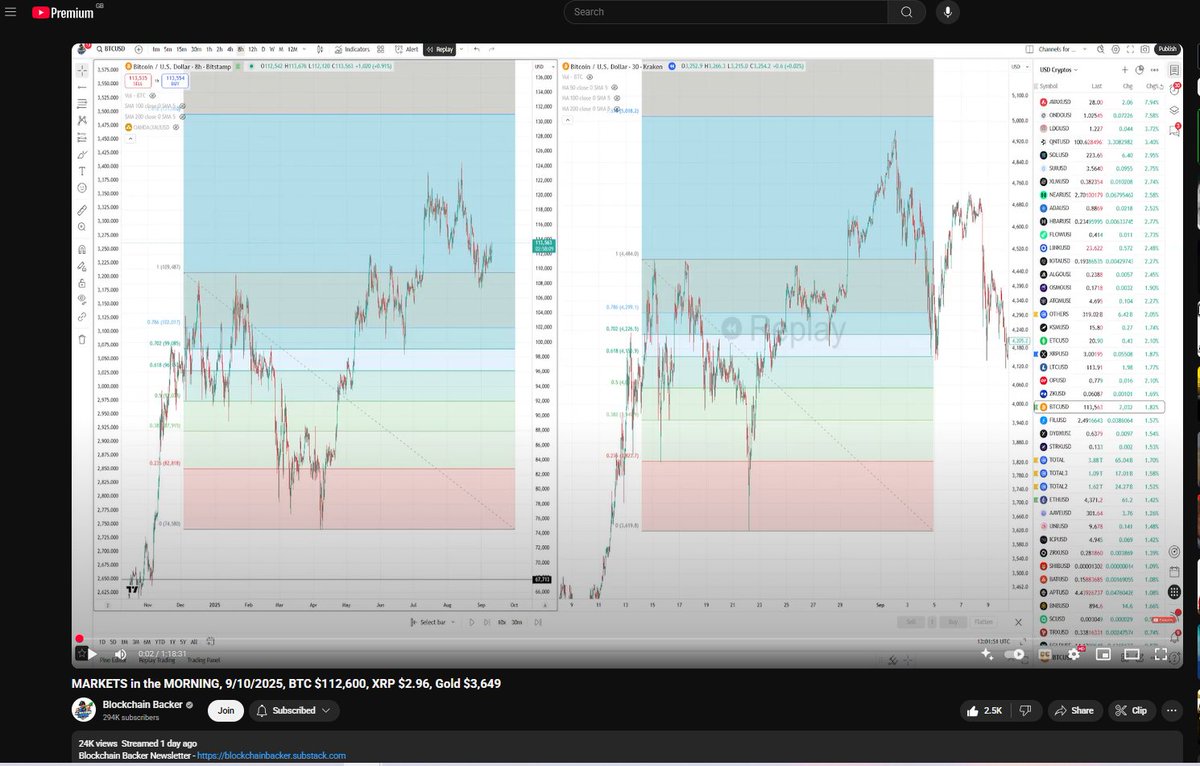Click the Publish button
This screenshot has height=766, width=1200.
click(1167, 49)
